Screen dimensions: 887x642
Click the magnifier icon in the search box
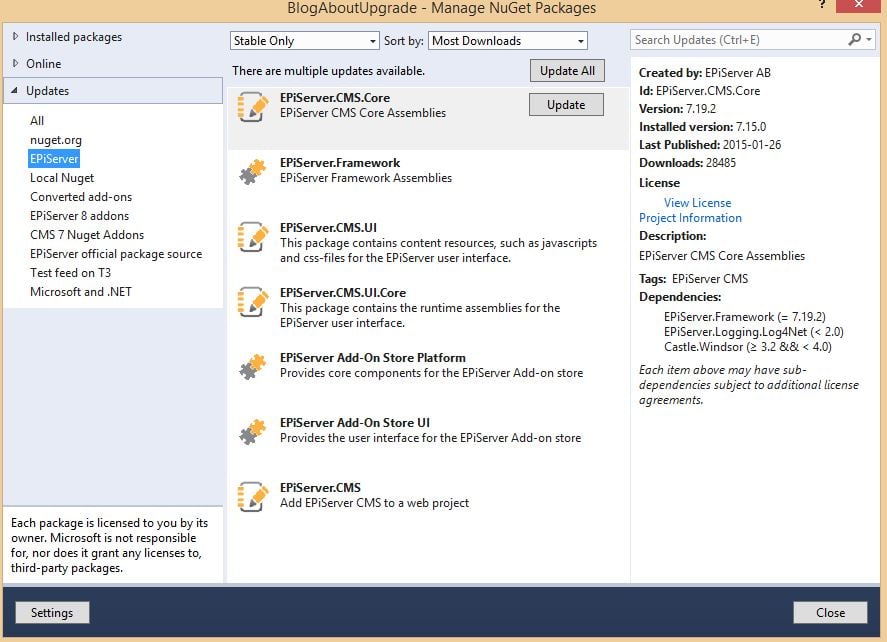[855, 39]
